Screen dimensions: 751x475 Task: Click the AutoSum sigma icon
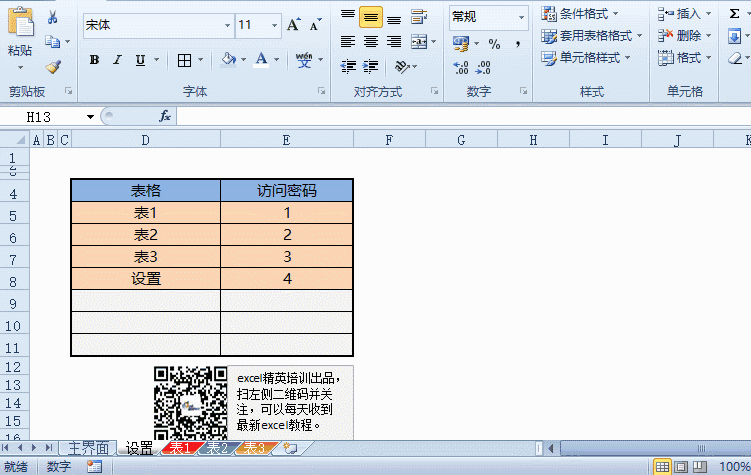tap(734, 14)
